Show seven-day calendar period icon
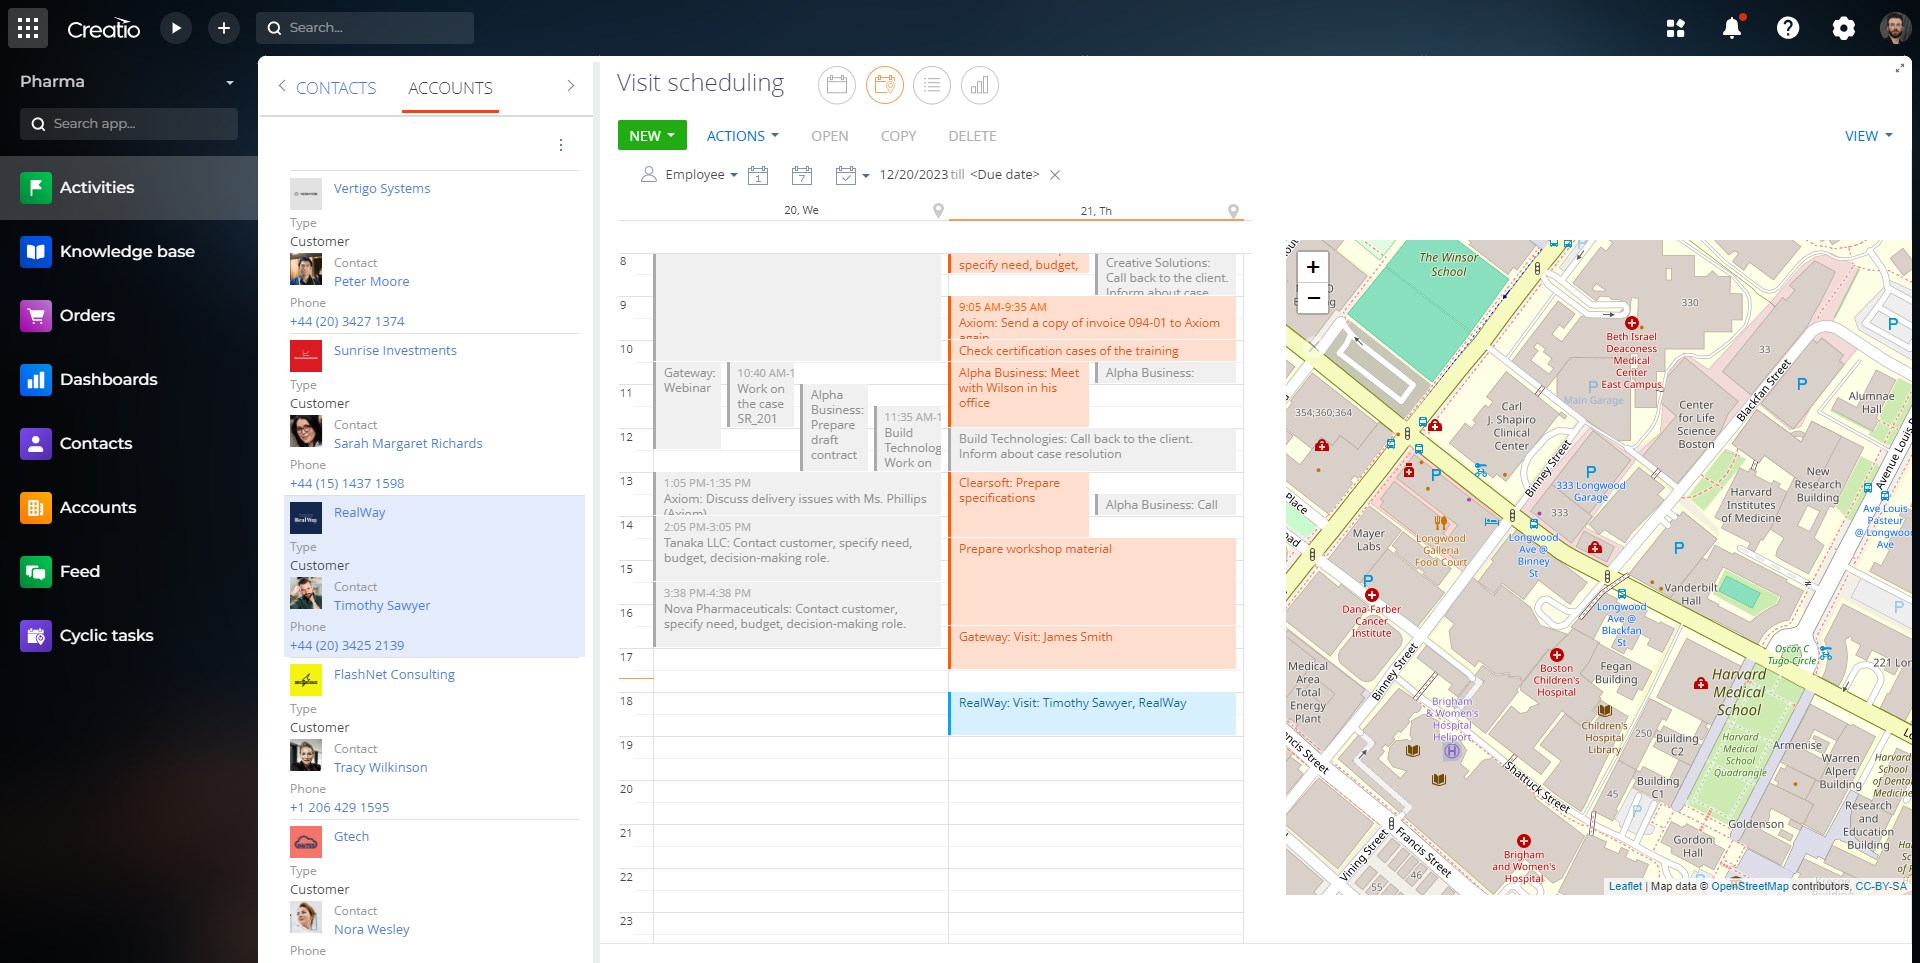The width and height of the screenshot is (1920, 963). point(802,175)
